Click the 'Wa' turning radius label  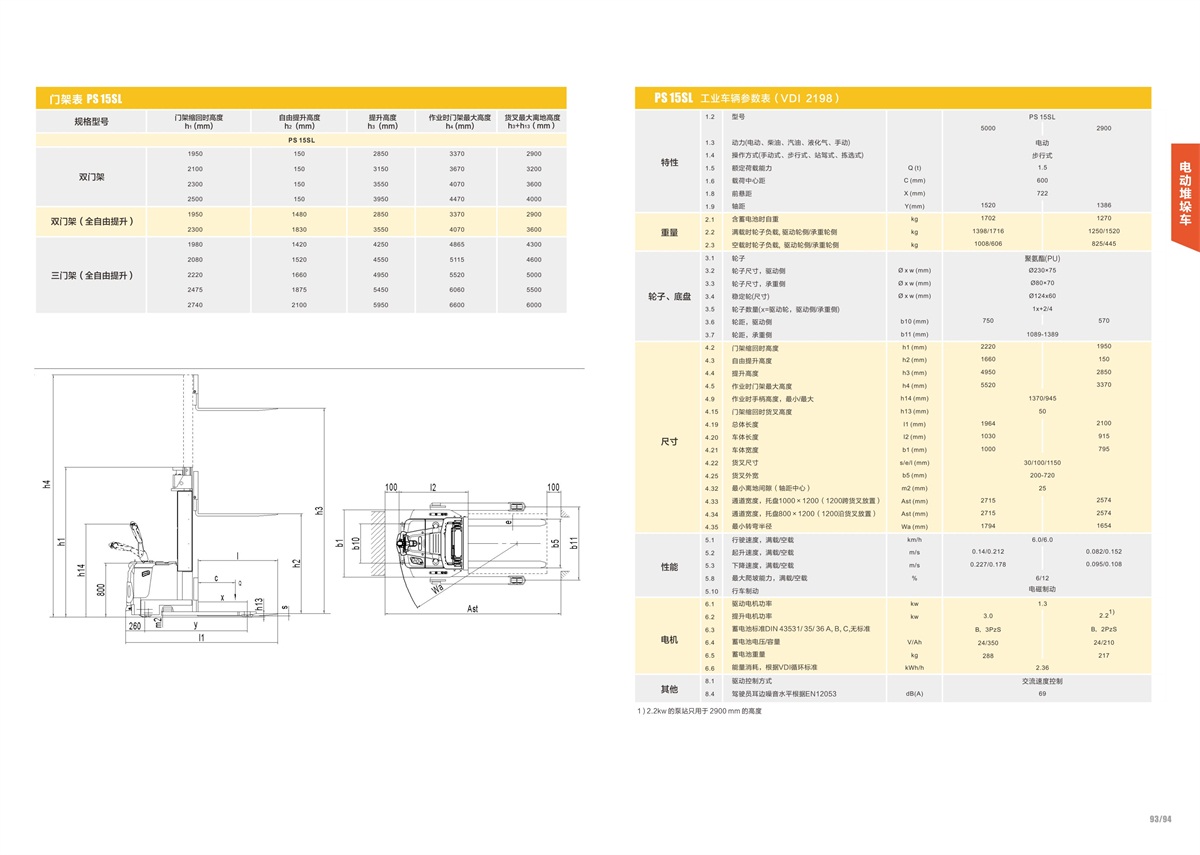[x=437, y=588]
